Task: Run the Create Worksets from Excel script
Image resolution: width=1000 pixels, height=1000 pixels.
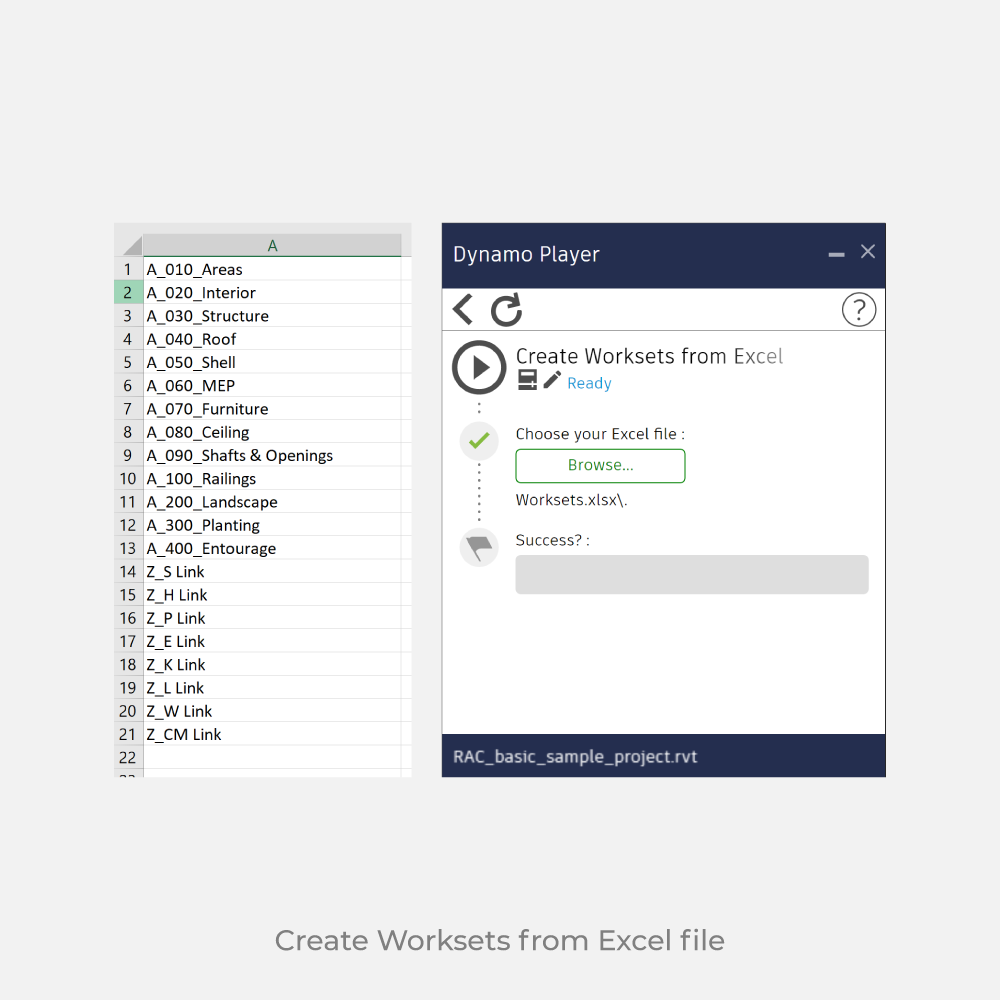Action: pyautogui.click(x=479, y=367)
